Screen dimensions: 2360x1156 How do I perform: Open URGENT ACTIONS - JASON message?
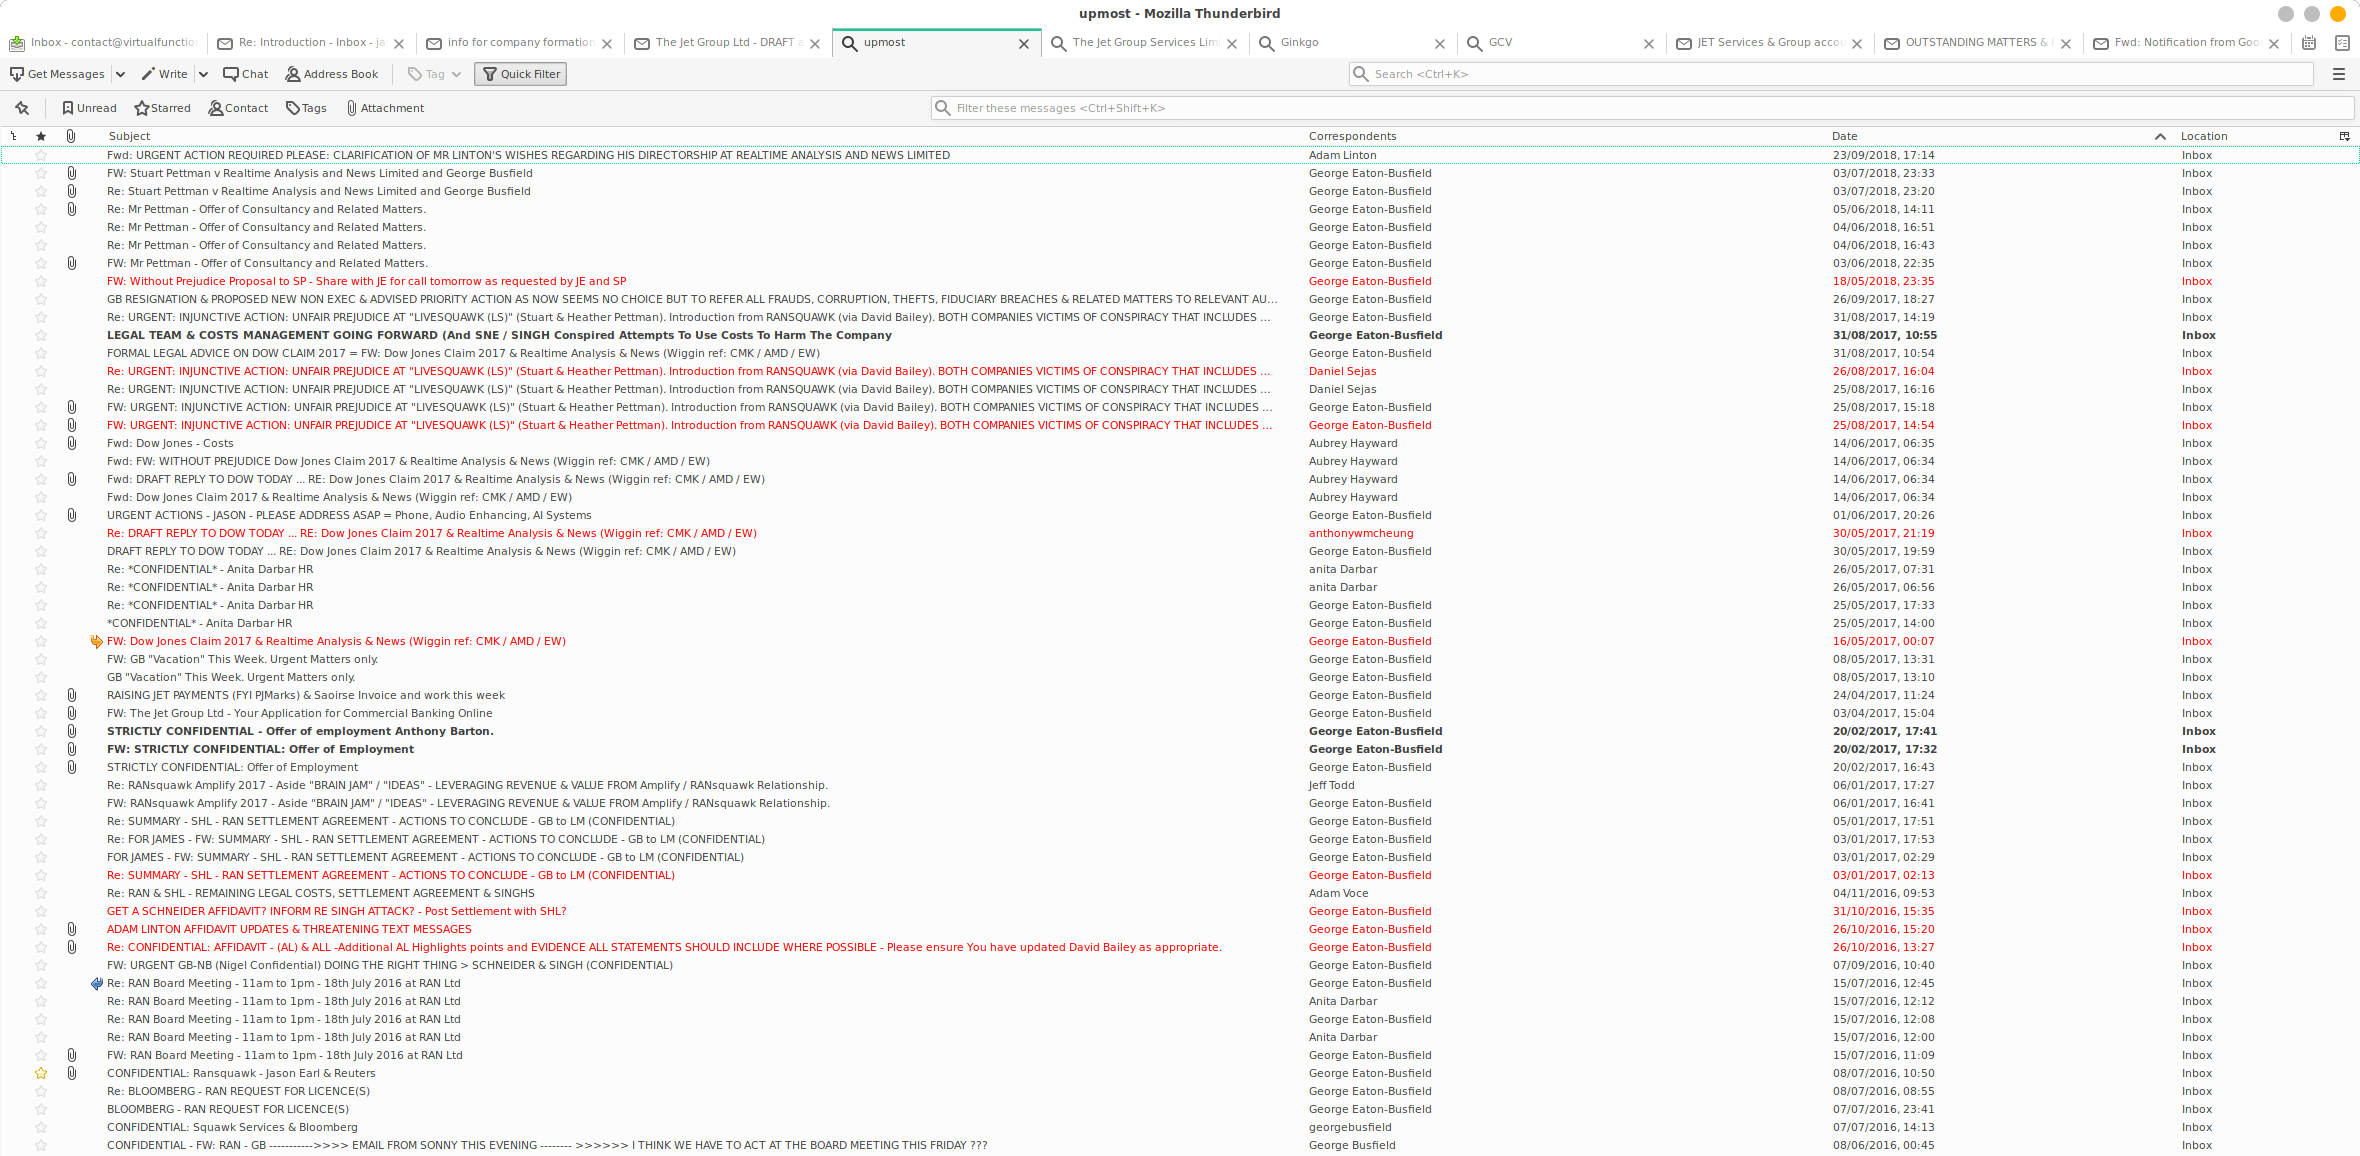[x=1180, y=515]
